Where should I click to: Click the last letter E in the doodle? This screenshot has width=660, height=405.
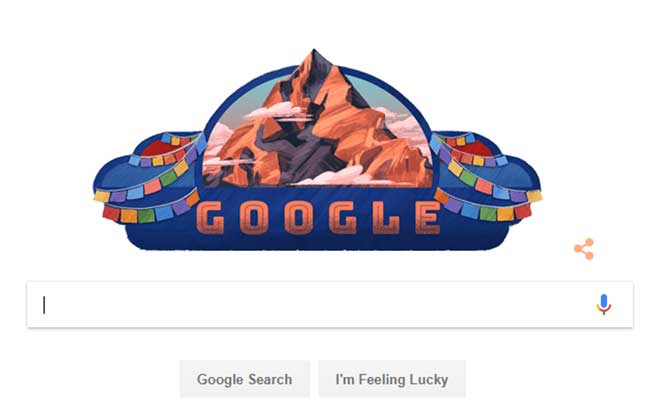coord(428,217)
